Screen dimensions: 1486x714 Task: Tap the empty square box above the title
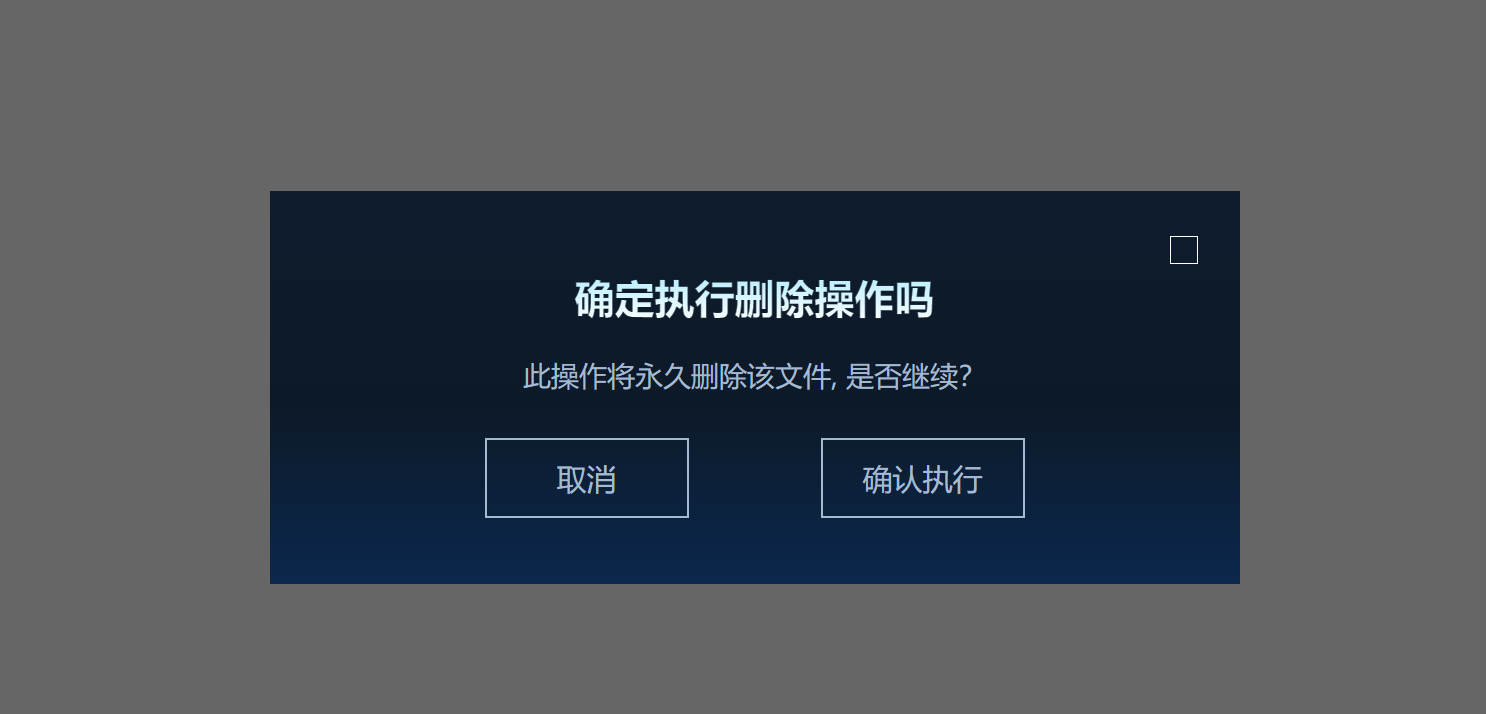pos(1184,250)
